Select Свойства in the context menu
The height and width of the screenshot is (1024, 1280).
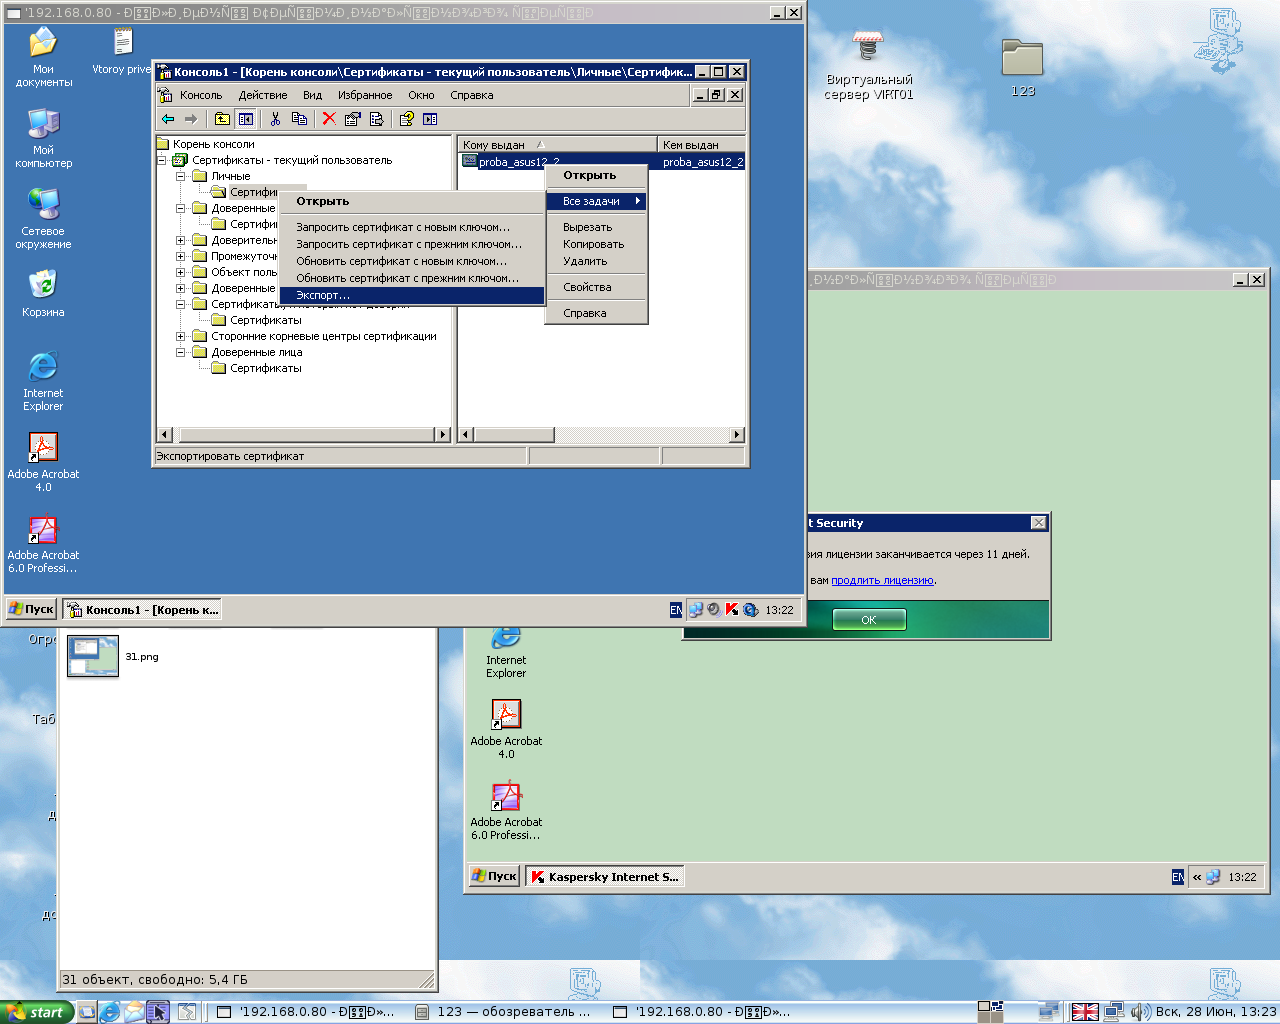587,288
